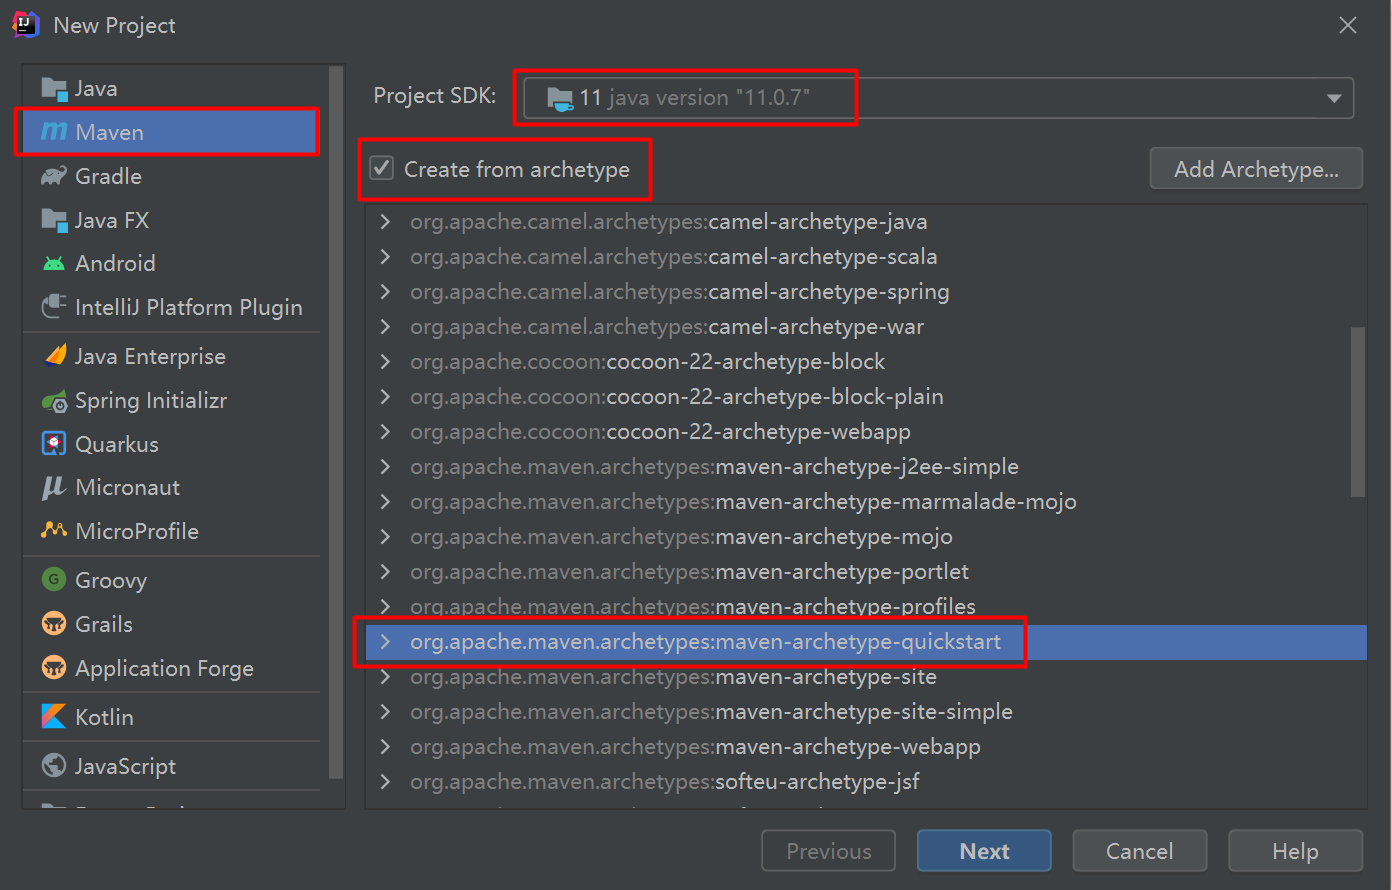Click the MicroProfile icon
The height and width of the screenshot is (890, 1392).
(54, 531)
